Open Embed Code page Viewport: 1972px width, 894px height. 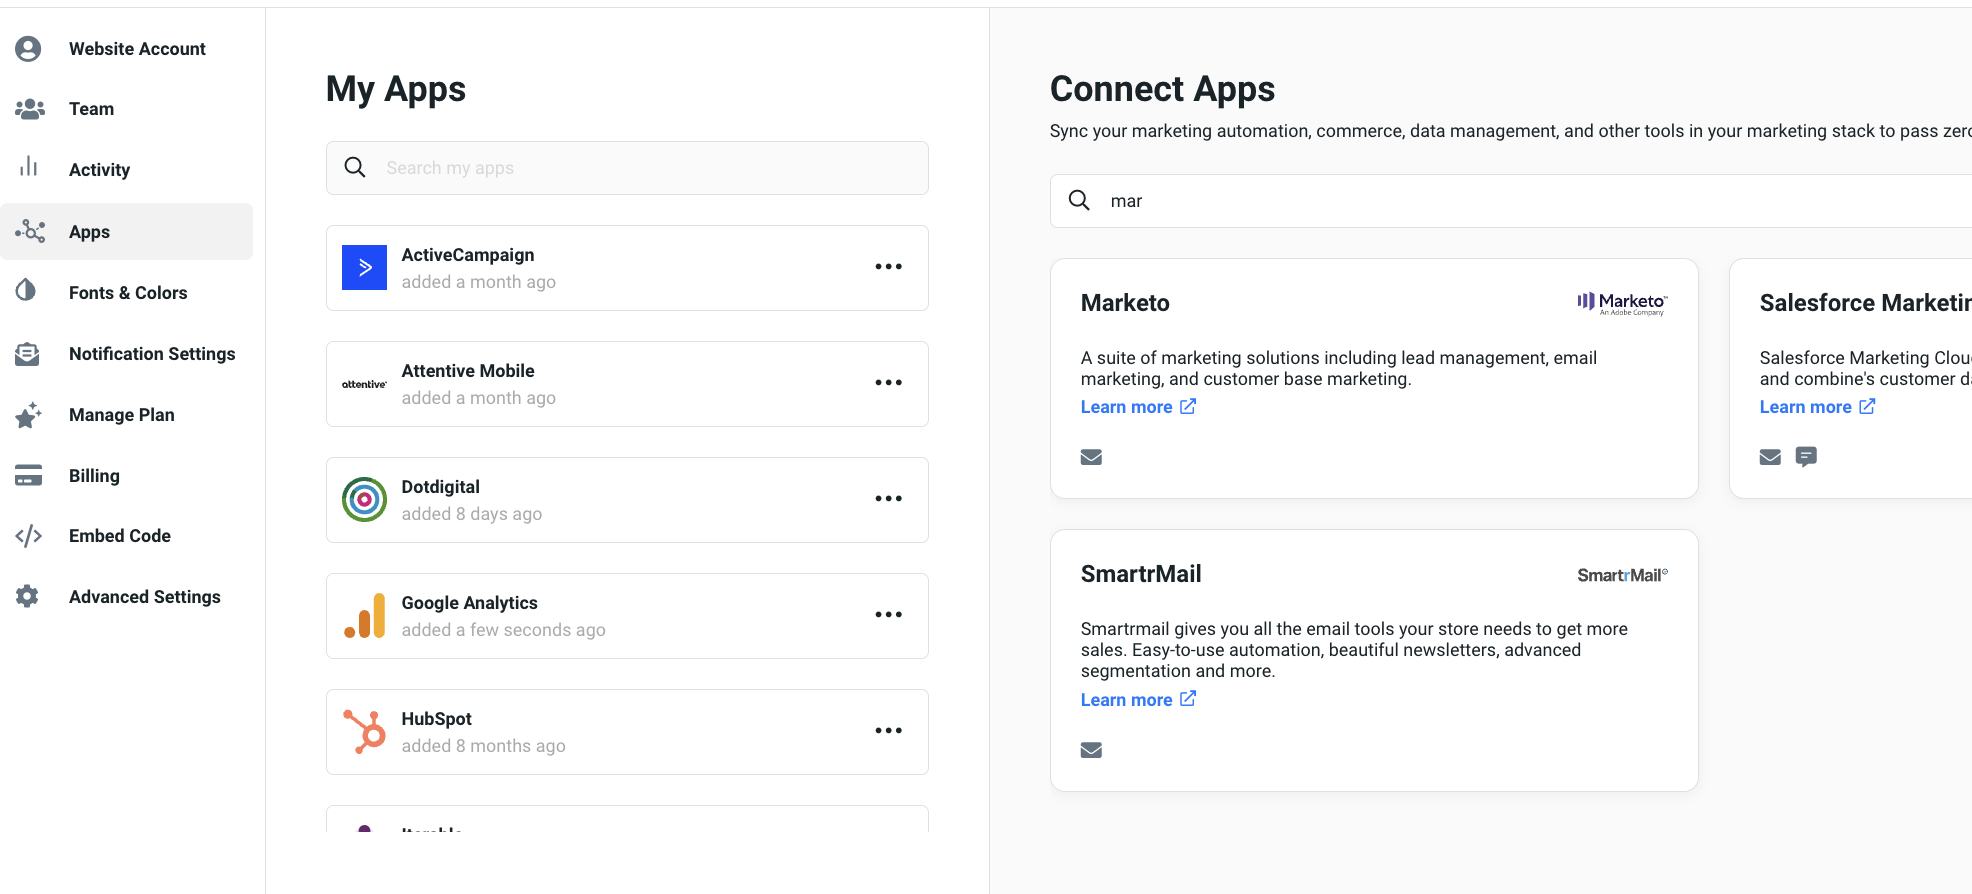point(120,536)
